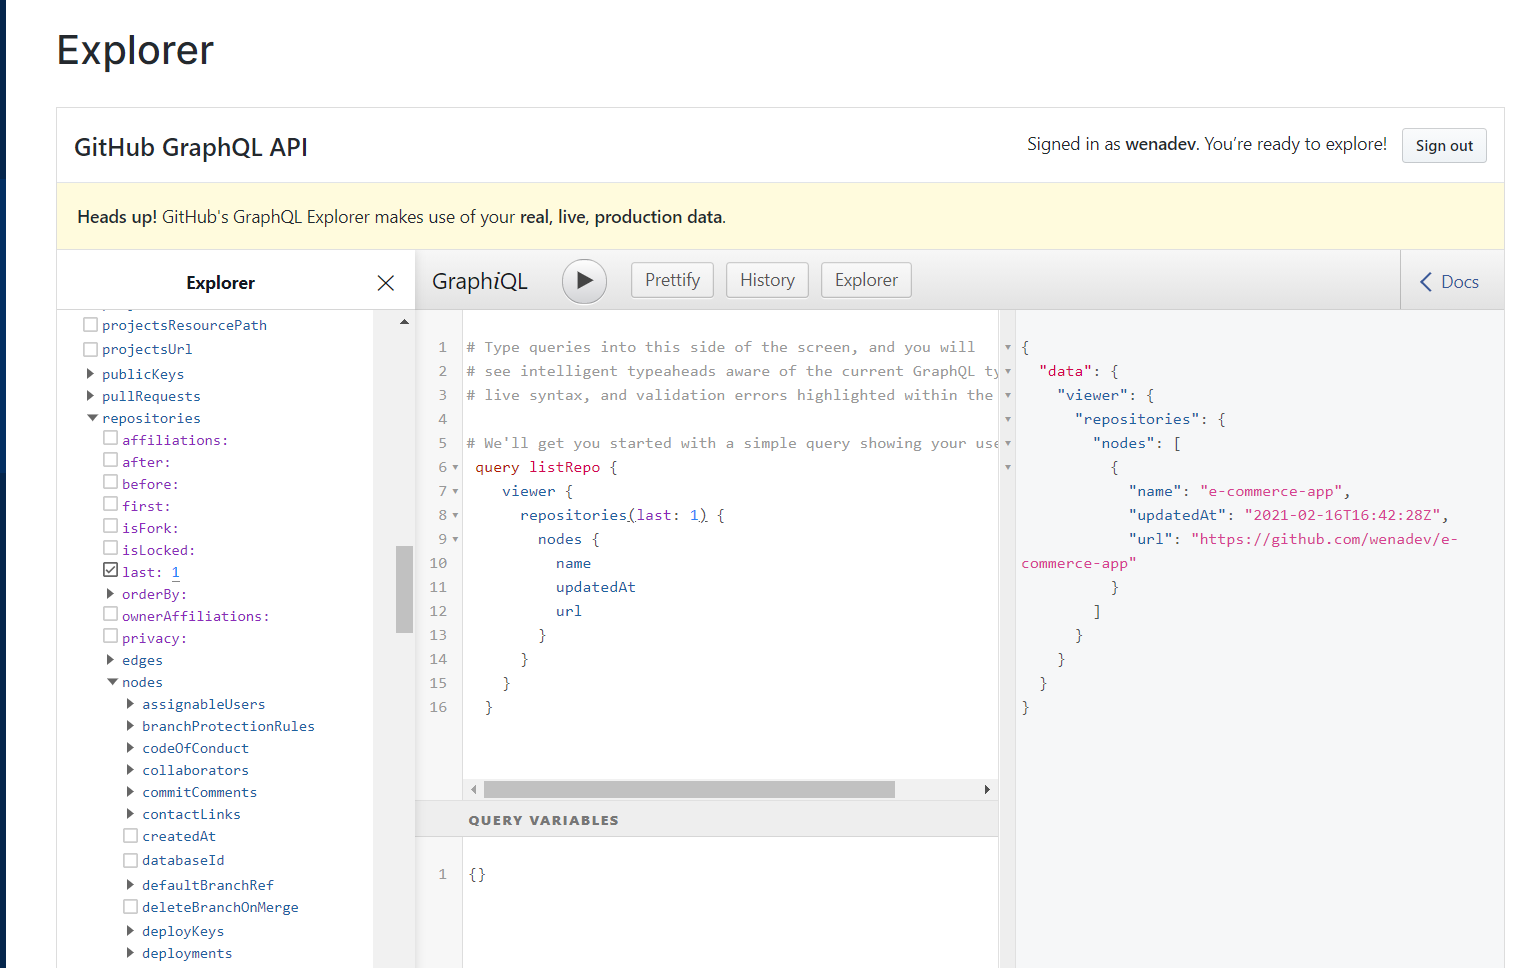Enable the first argument checkbox
Screen dimensions: 1530x968
coord(111,504)
